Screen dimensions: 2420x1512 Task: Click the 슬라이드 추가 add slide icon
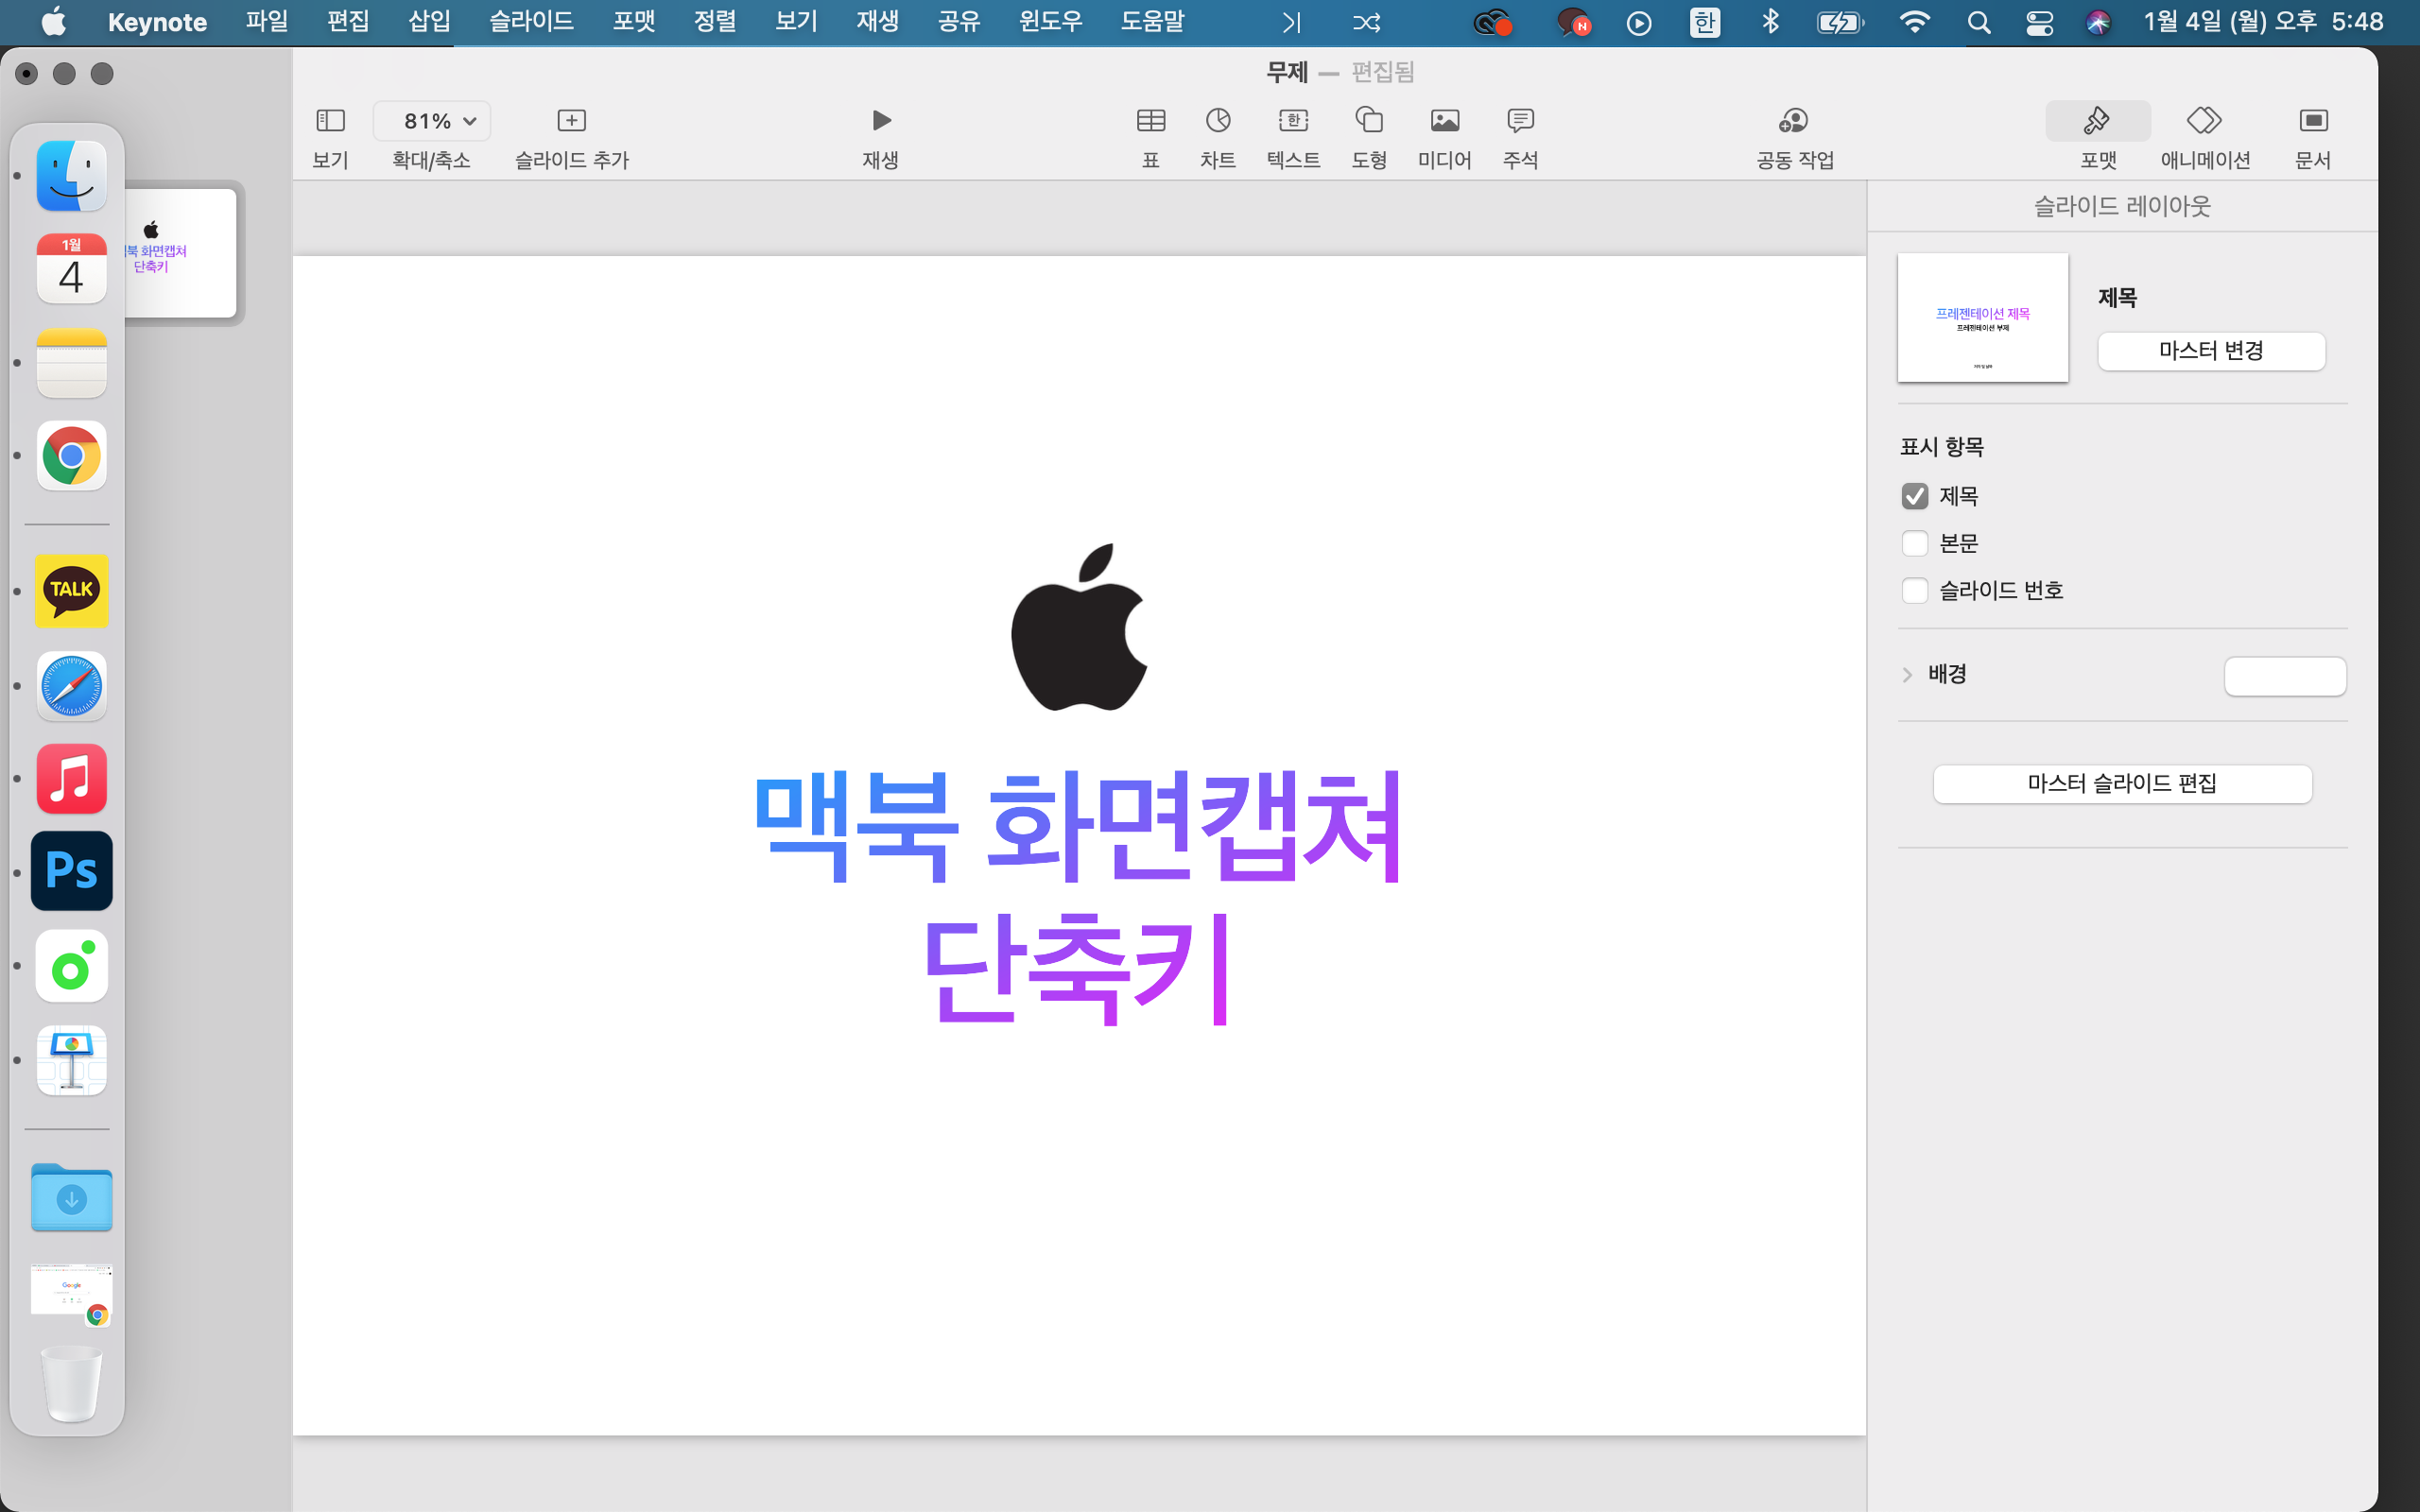pyautogui.click(x=571, y=121)
